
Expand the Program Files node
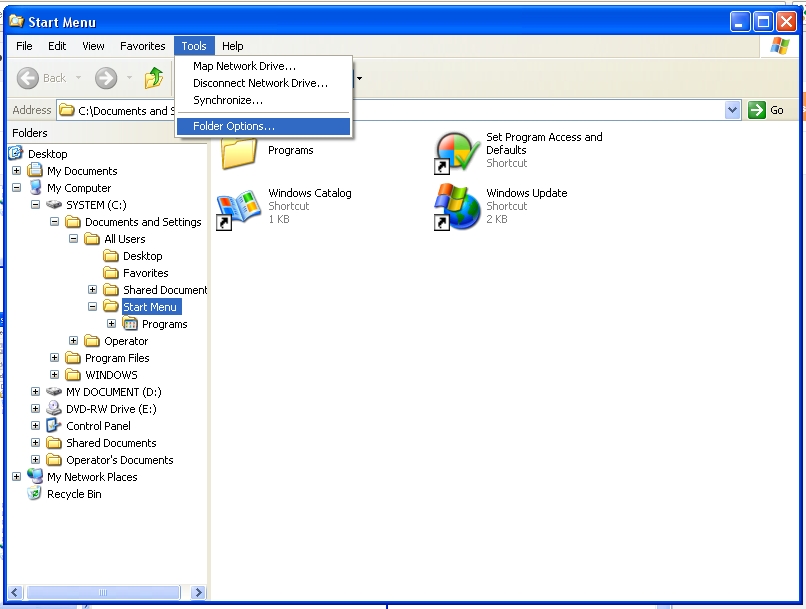54,357
